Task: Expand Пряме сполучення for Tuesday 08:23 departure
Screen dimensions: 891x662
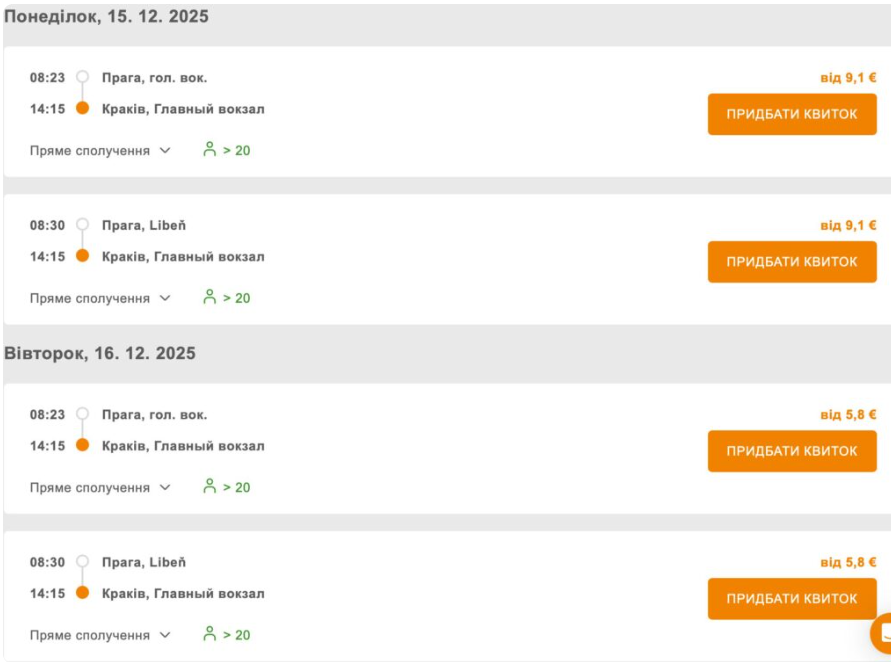Action: tap(100, 487)
